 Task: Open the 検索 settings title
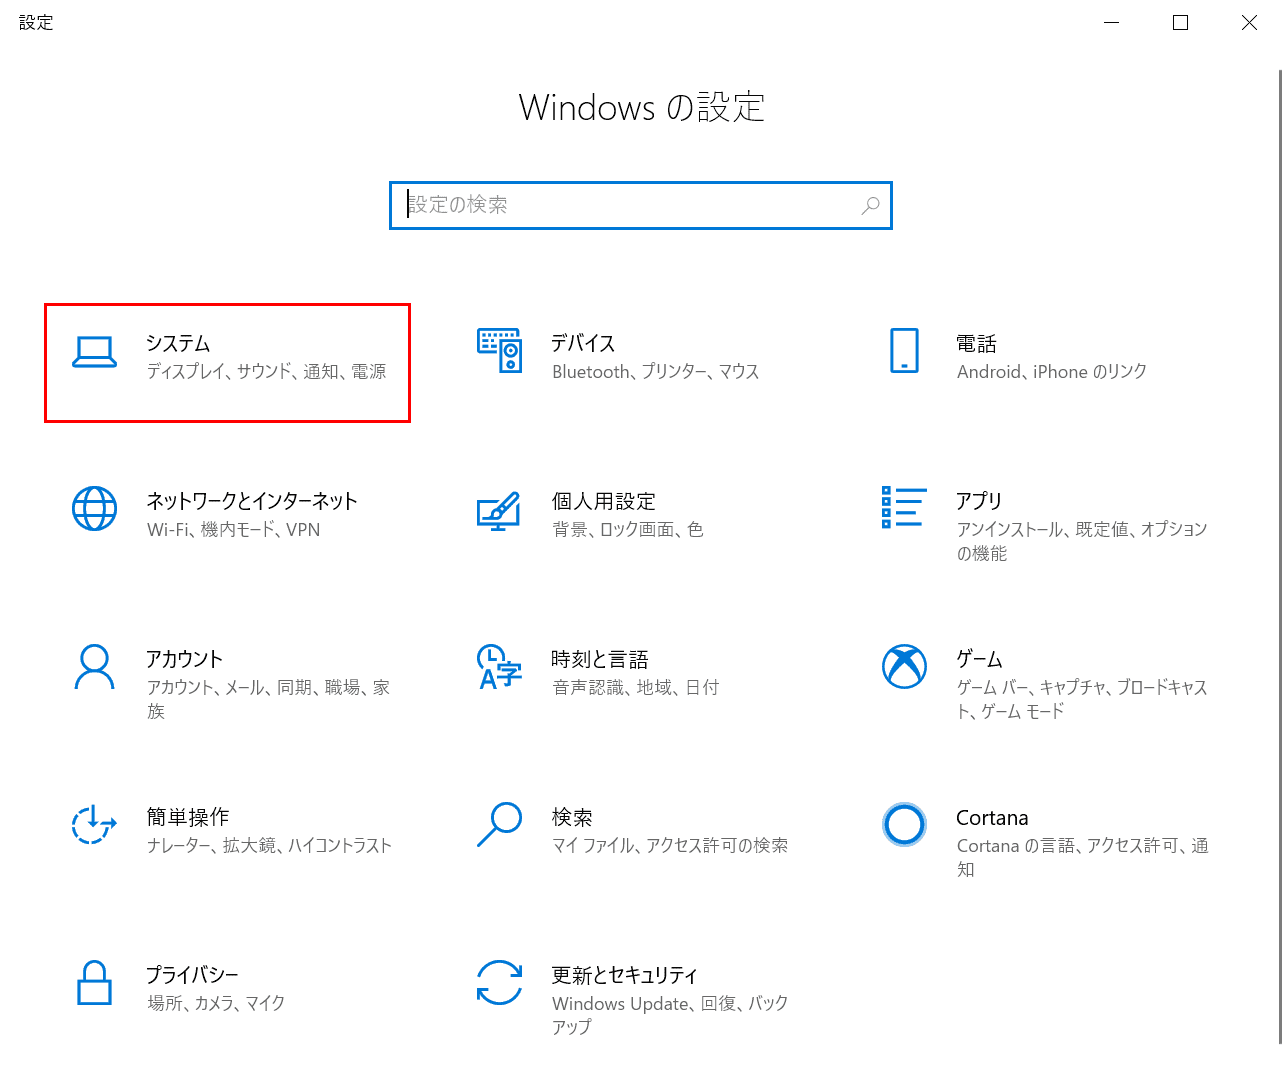572,817
